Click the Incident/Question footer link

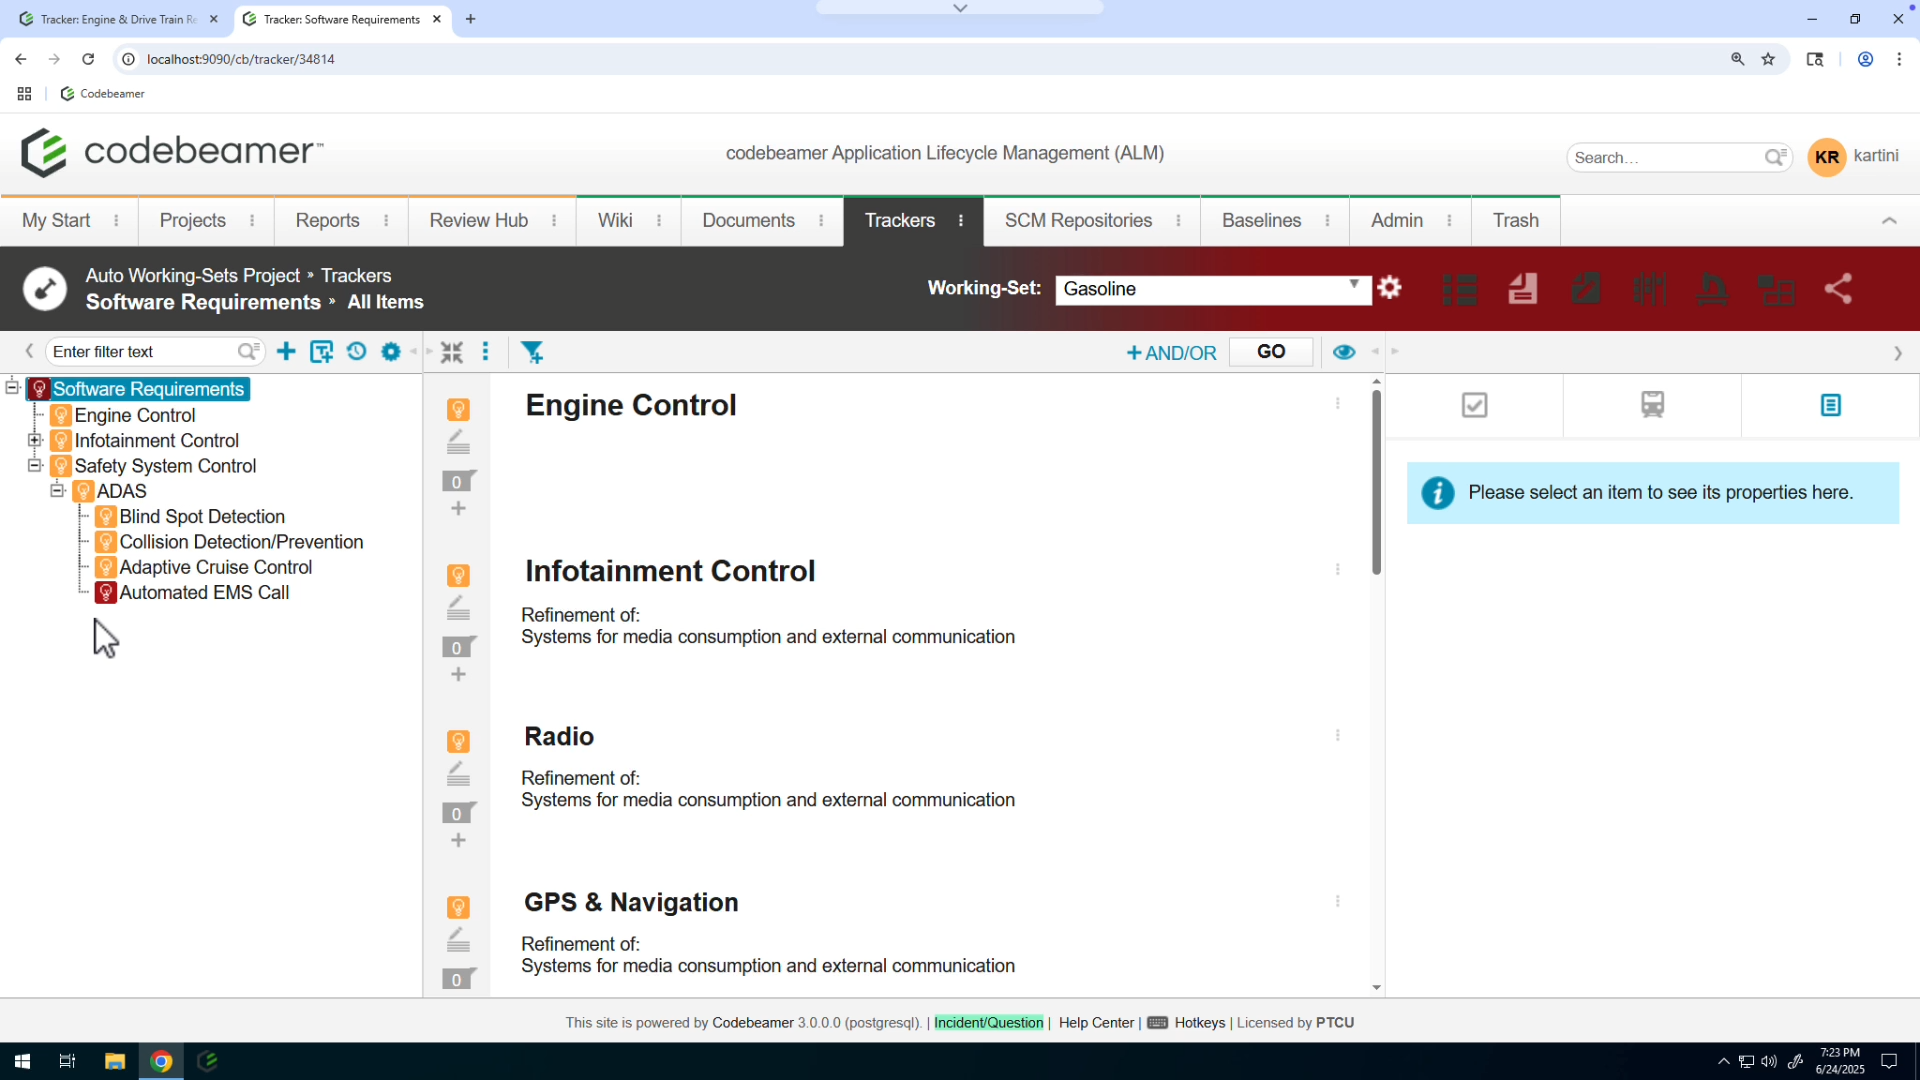click(x=988, y=1022)
